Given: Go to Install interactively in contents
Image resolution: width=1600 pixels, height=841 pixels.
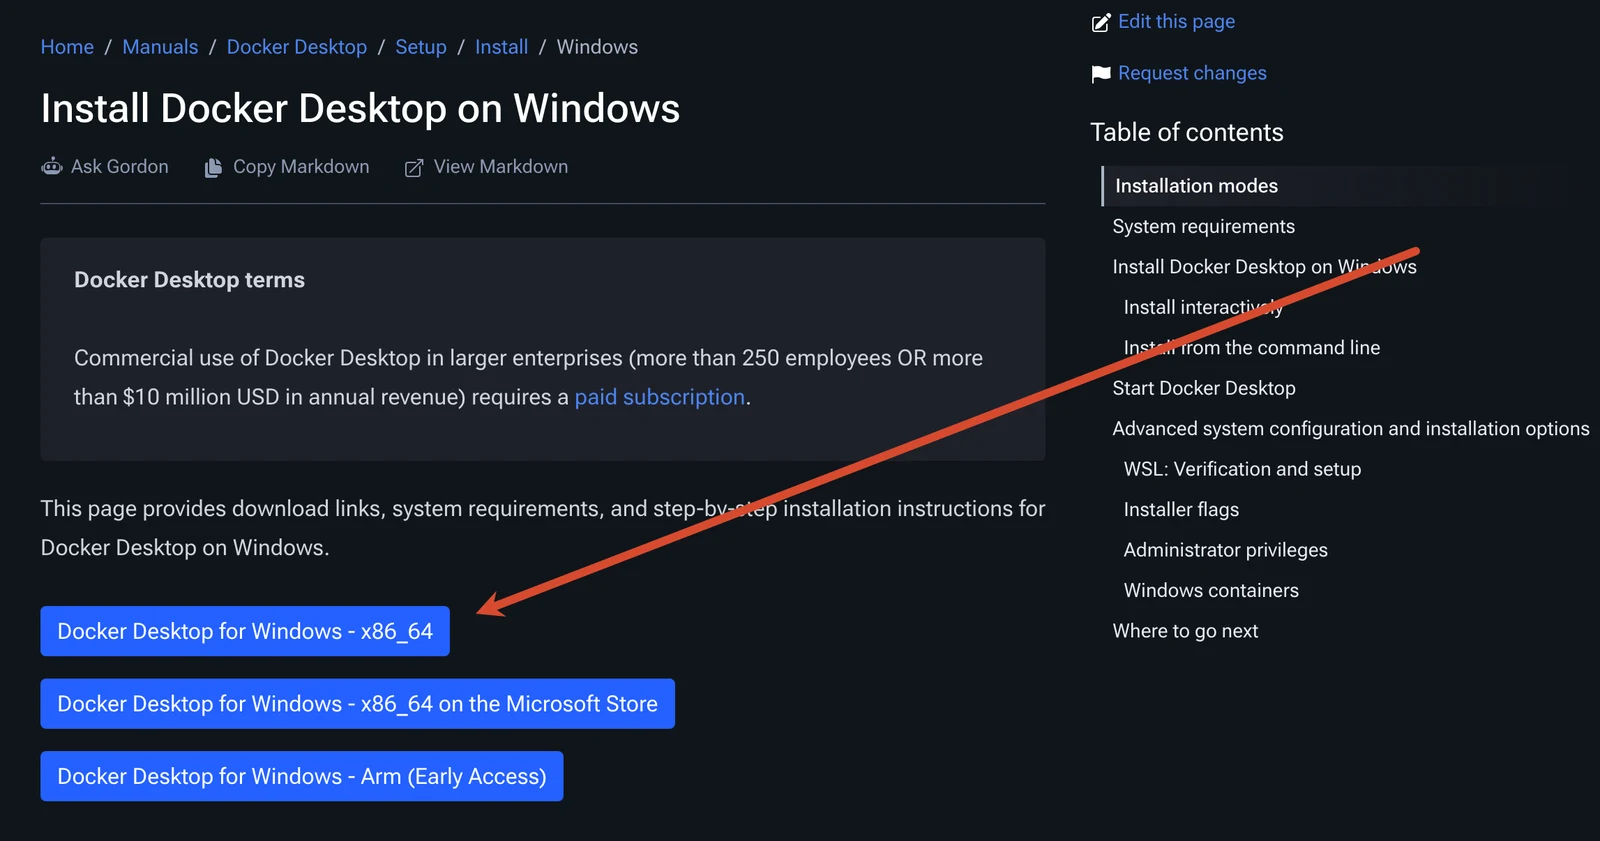Looking at the screenshot, I should [x=1203, y=307].
